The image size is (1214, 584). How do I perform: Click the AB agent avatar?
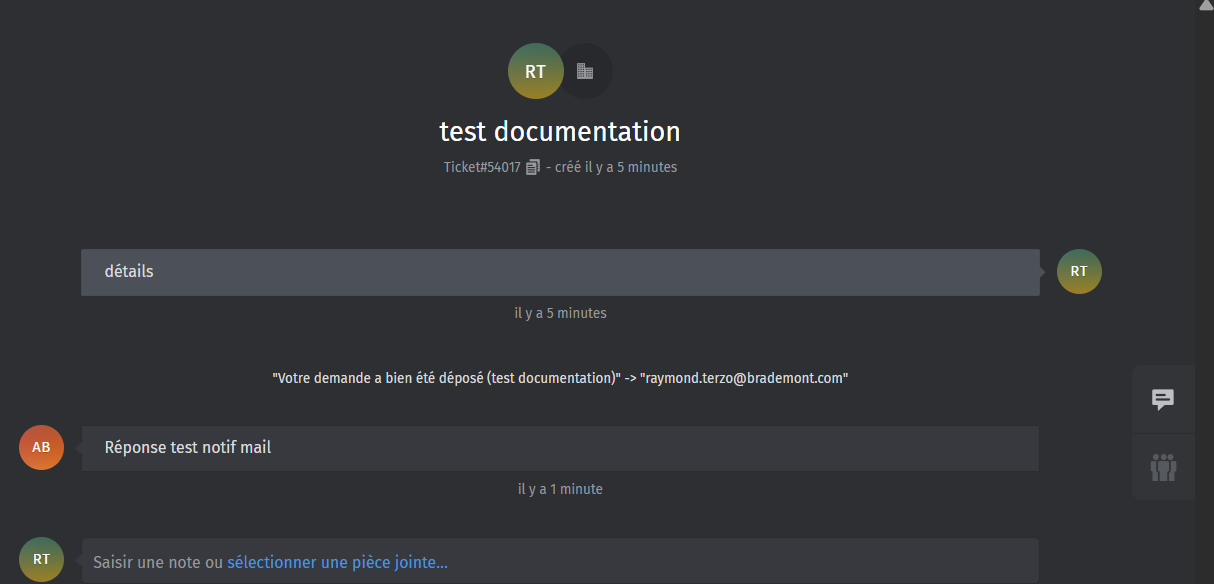coord(41,447)
